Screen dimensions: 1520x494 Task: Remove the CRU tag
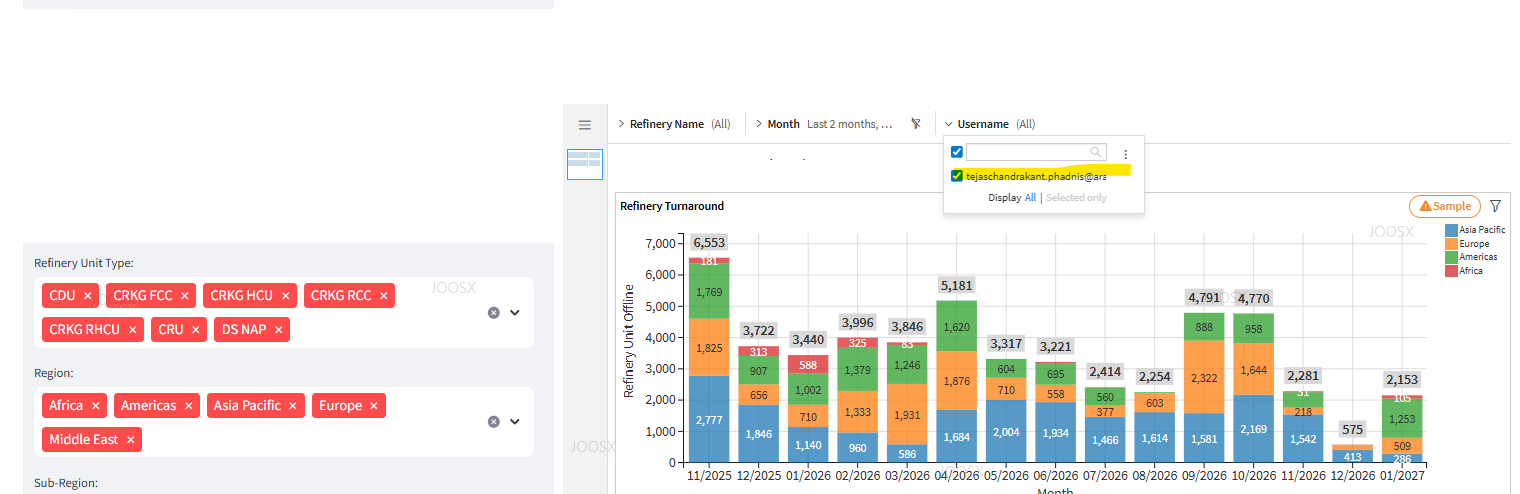click(196, 329)
